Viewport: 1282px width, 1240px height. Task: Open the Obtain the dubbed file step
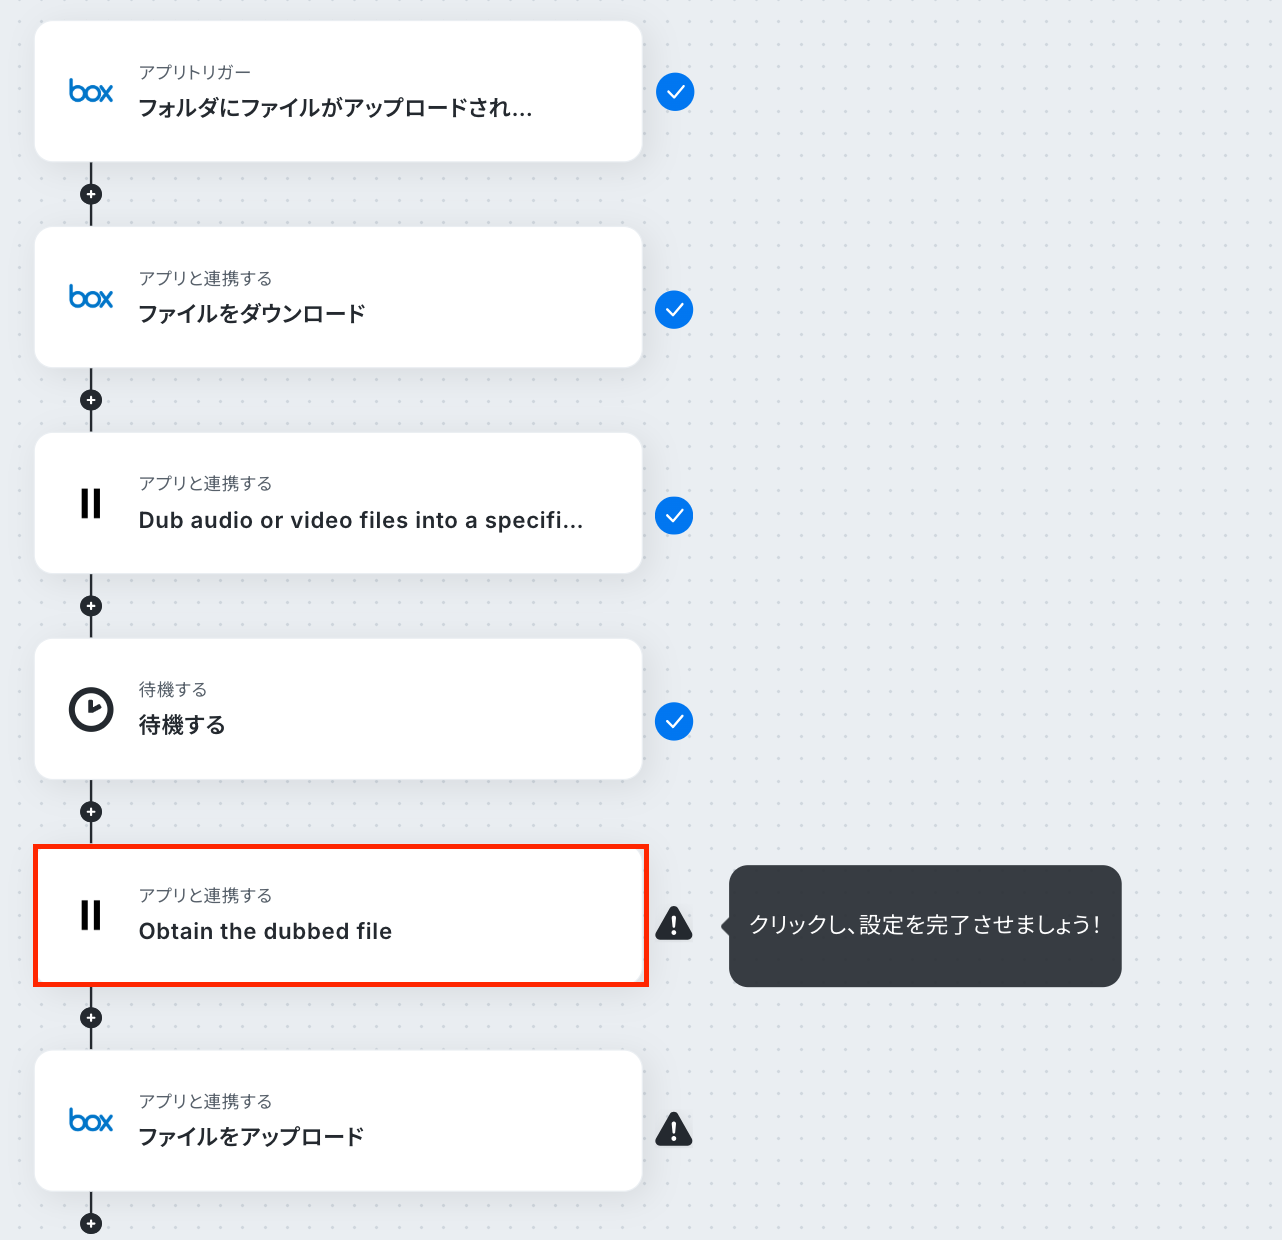pos(339,915)
